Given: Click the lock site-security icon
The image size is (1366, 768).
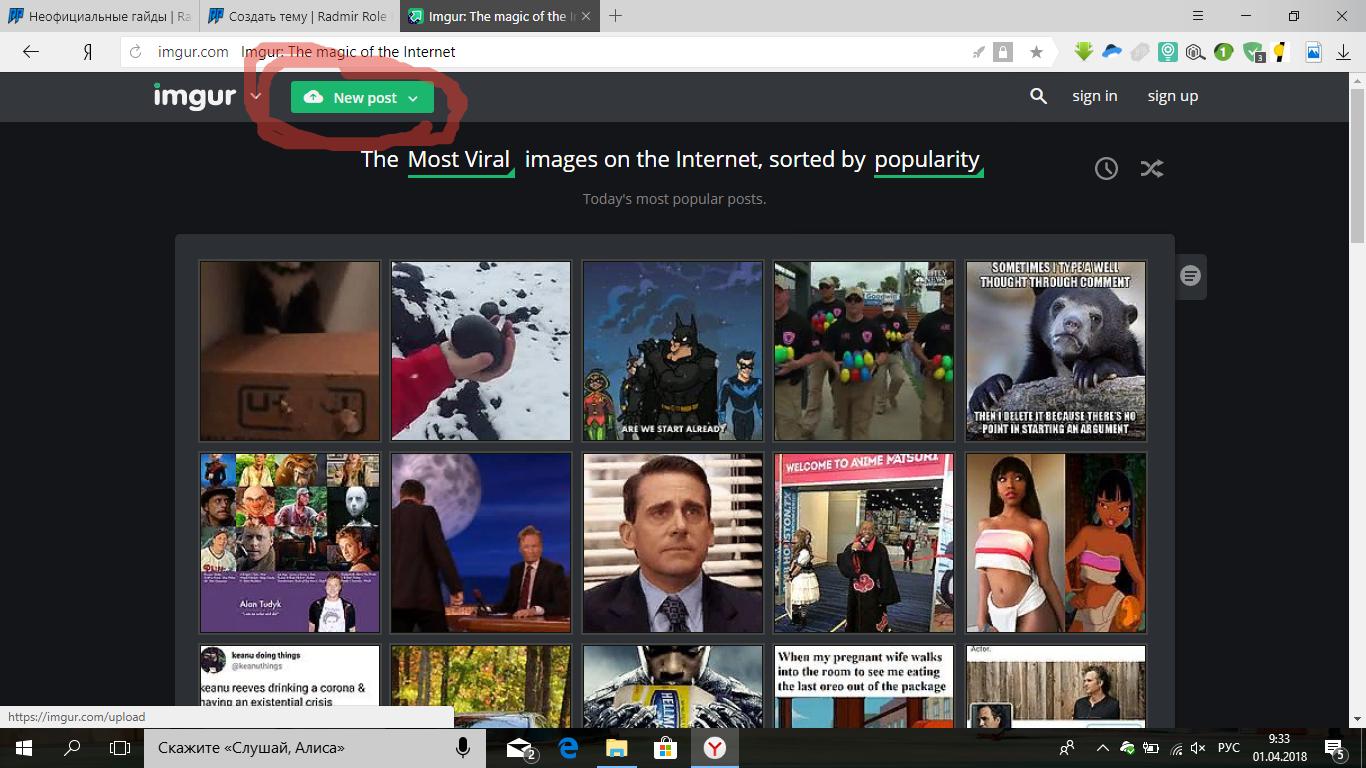Looking at the screenshot, I should 1003,52.
